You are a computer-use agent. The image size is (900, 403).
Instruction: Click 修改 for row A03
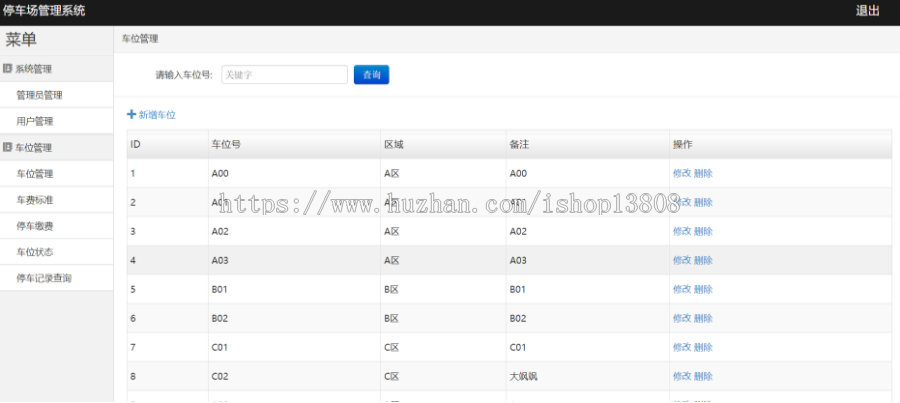pos(682,260)
